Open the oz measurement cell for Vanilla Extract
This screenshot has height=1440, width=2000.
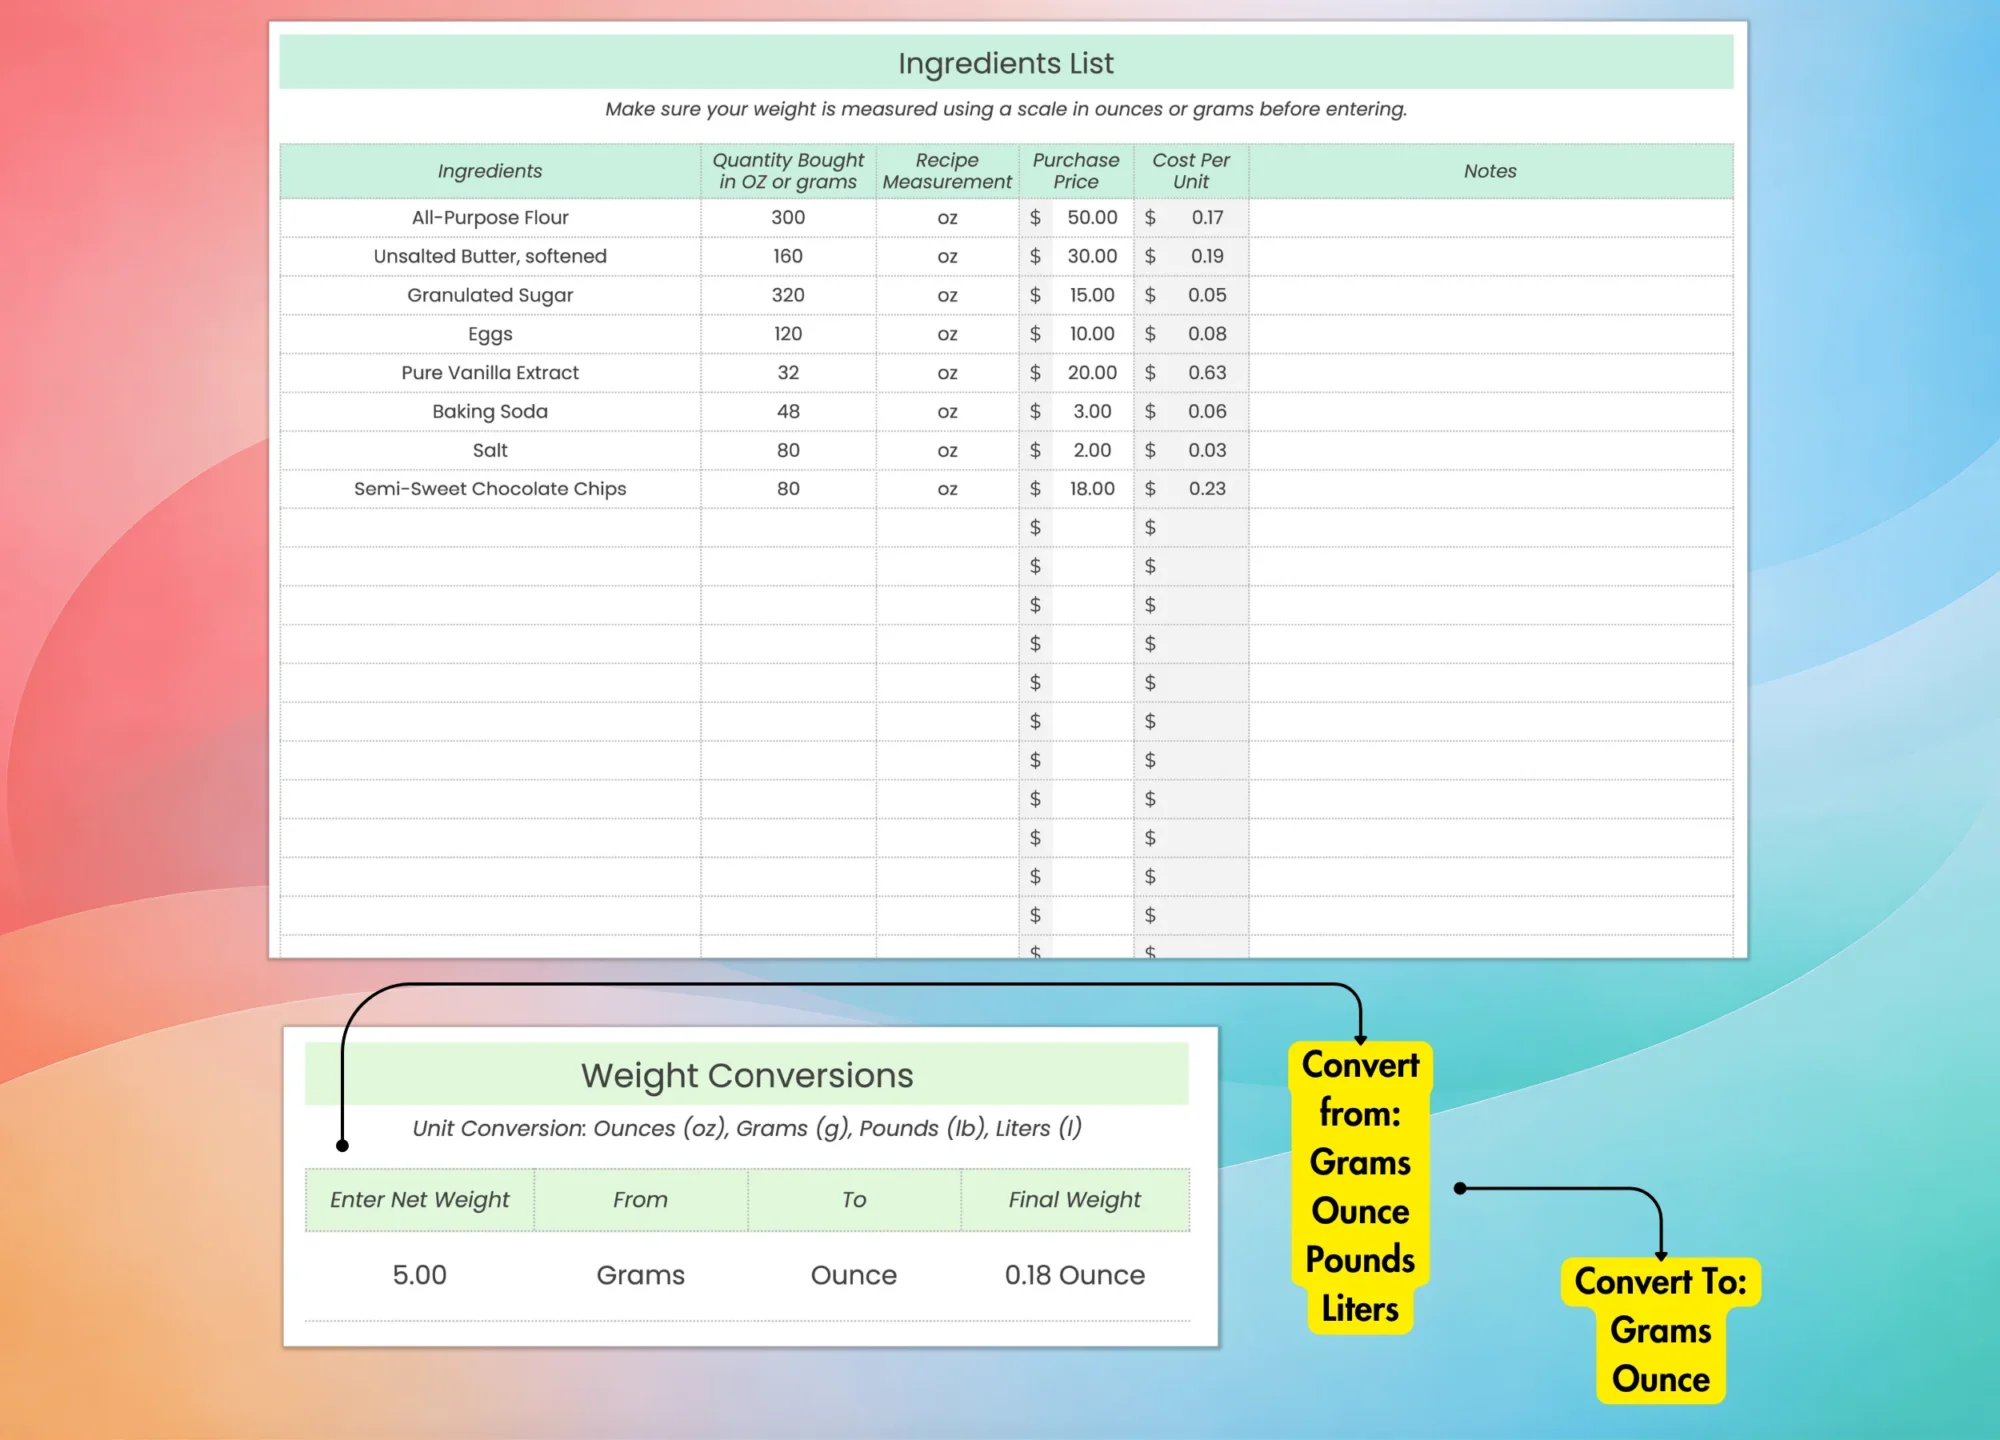coord(947,372)
